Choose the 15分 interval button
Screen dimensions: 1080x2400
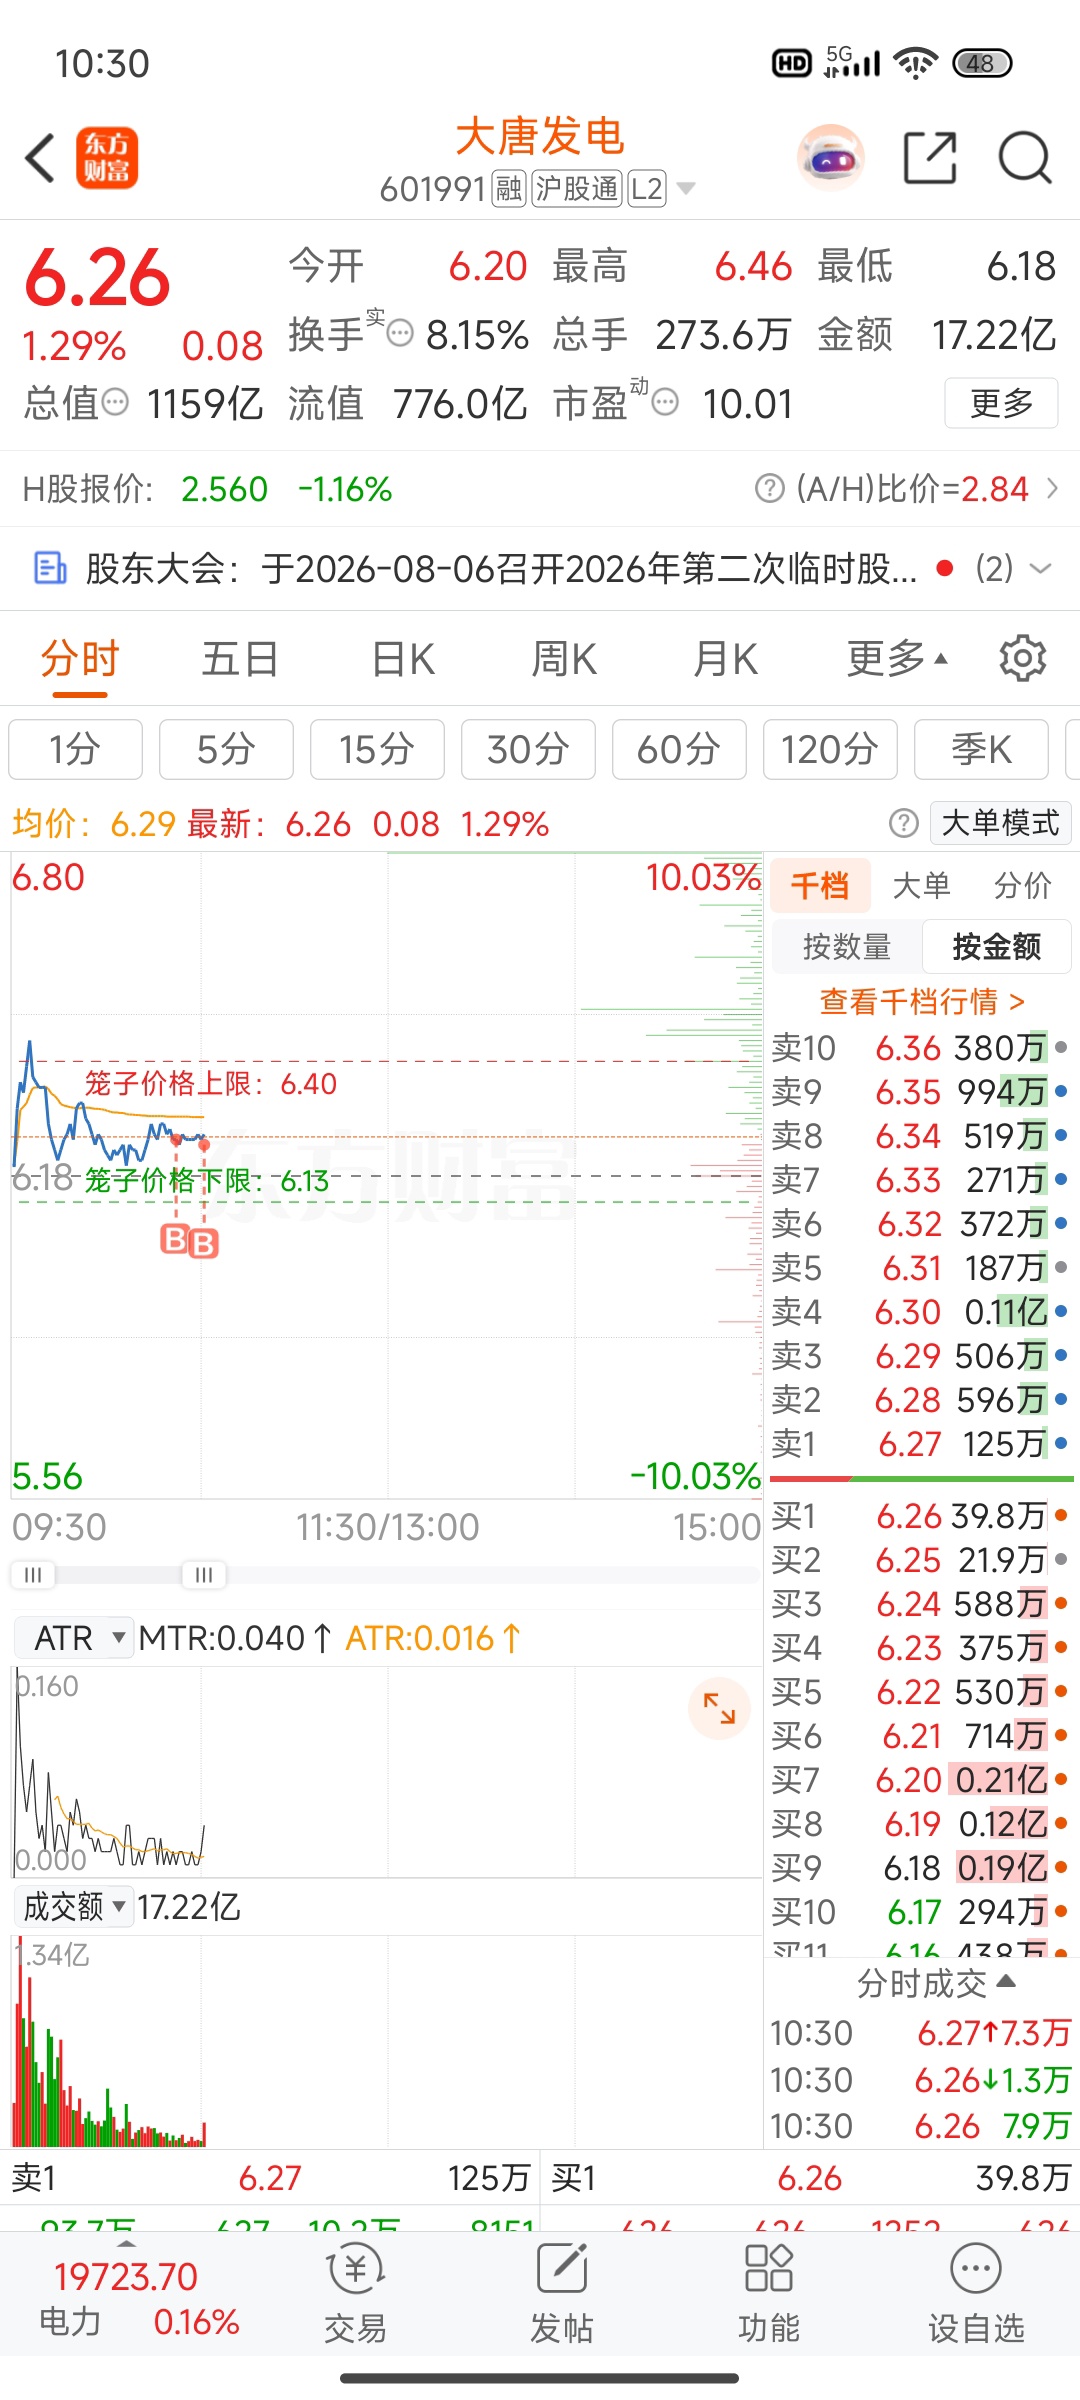click(x=377, y=749)
